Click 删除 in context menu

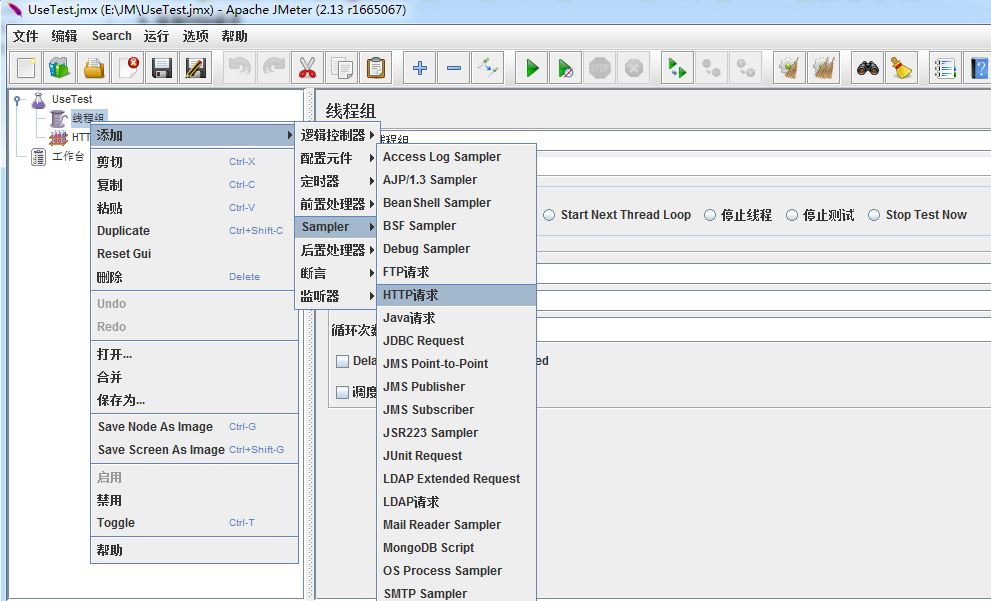(x=193, y=277)
